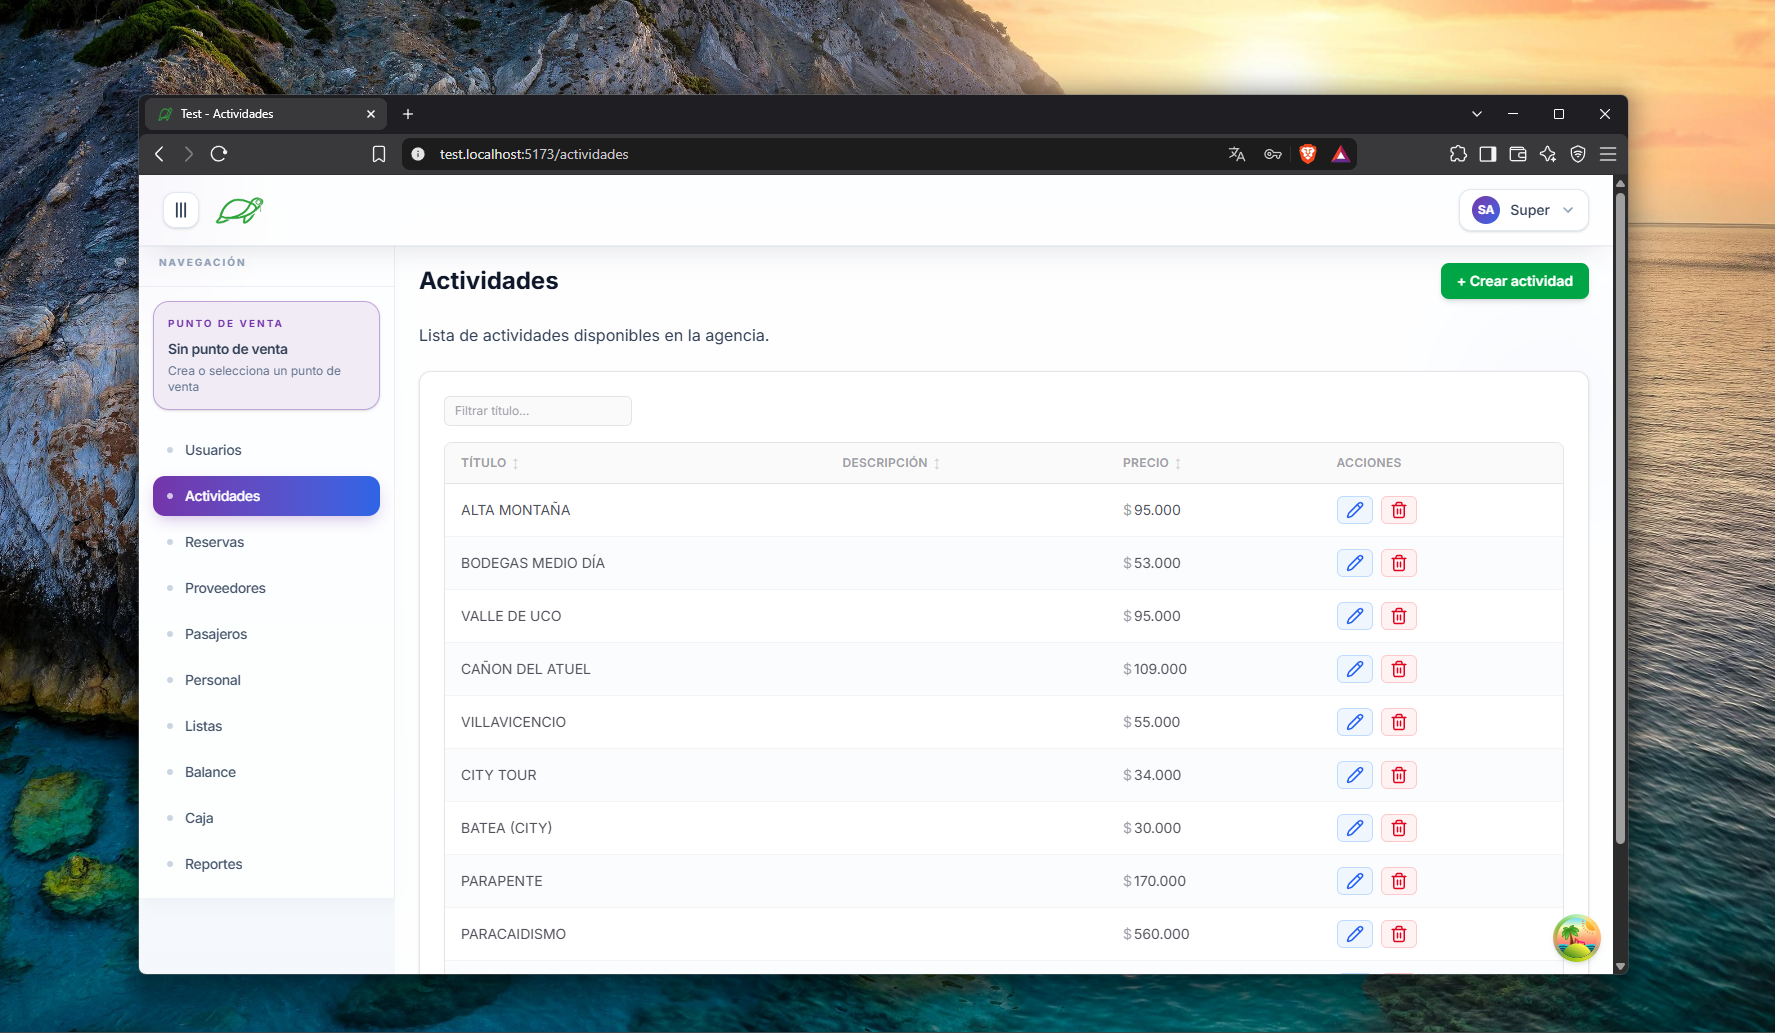The width and height of the screenshot is (1775, 1033).
Task: Click the address bar URL
Action: [x=534, y=154]
